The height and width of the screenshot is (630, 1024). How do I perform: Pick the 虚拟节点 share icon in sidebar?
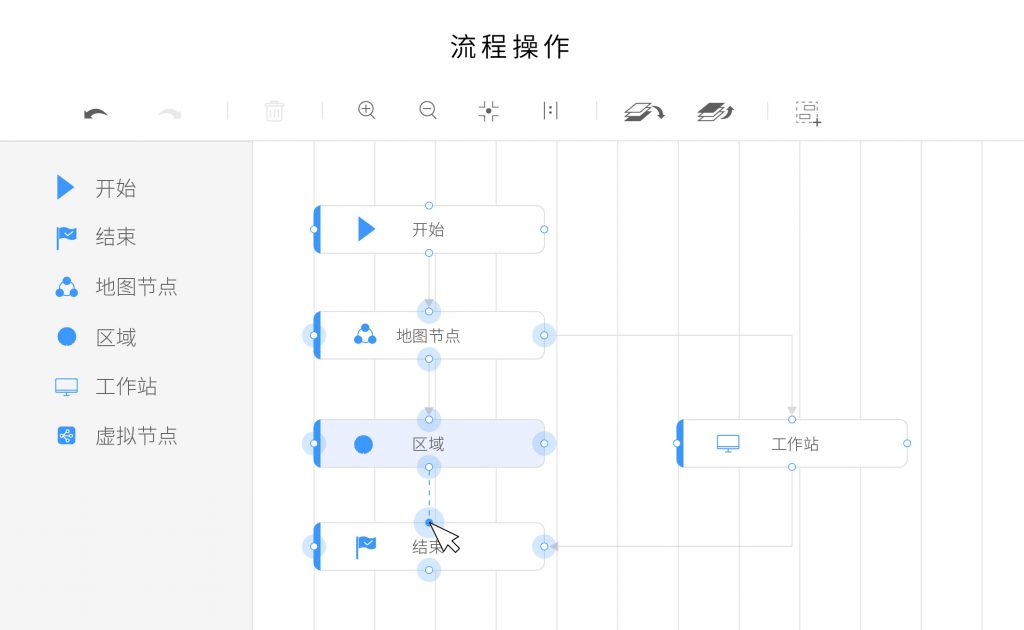pos(67,435)
